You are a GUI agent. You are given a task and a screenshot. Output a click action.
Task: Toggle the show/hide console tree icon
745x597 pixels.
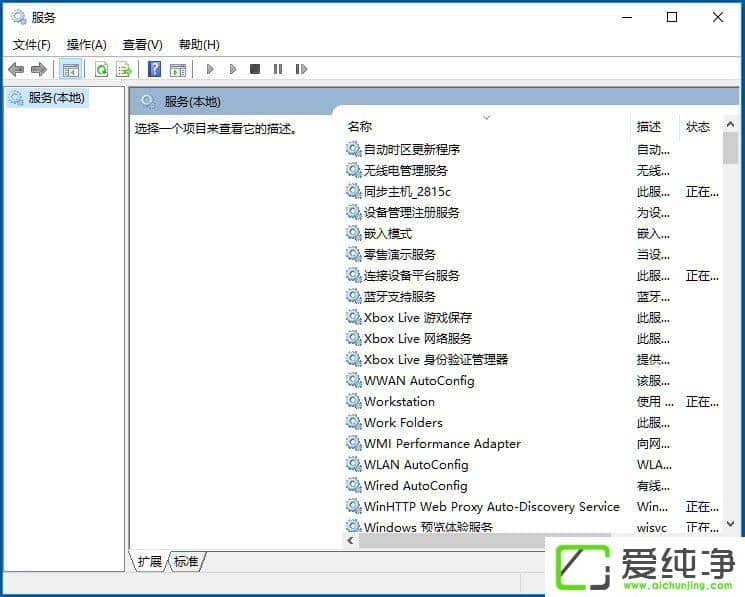pyautogui.click(x=71, y=70)
